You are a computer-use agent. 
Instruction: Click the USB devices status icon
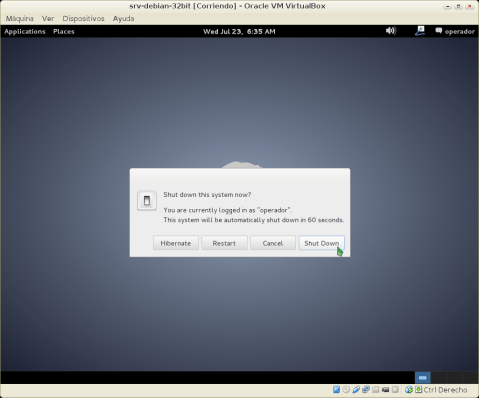(356, 389)
